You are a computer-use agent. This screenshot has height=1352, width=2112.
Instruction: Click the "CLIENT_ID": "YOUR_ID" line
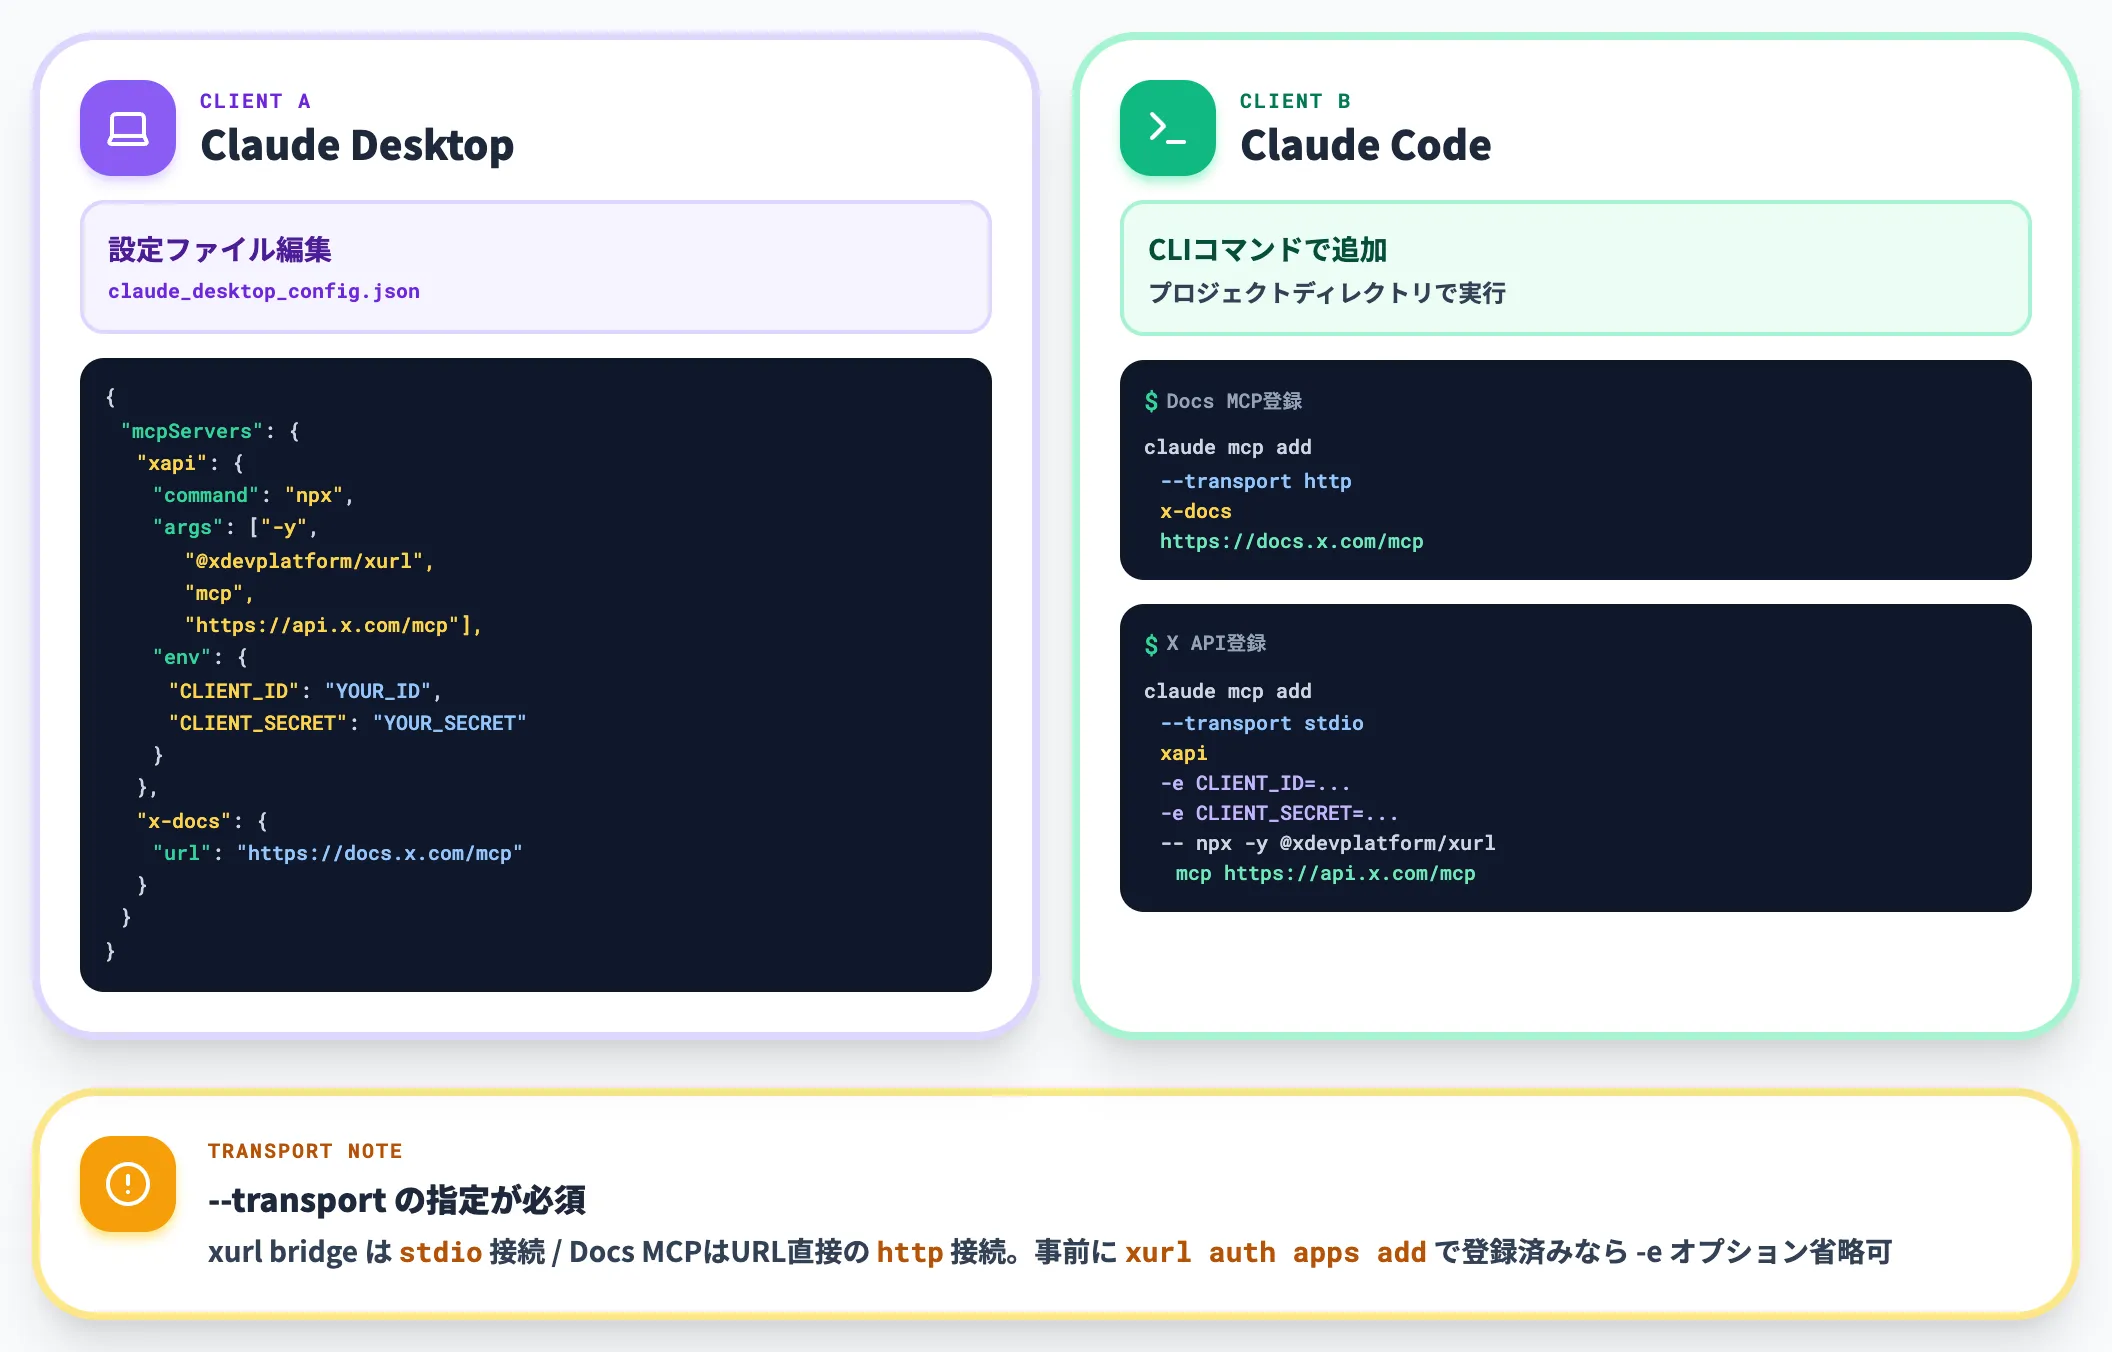pyautogui.click(x=305, y=691)
